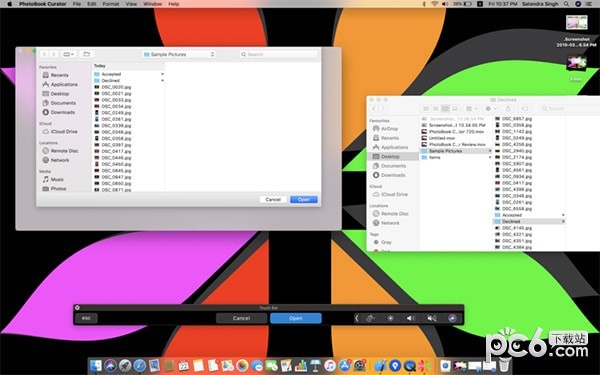Select Downloads in the Open dialog sidebar
Image resolution: width=600 pixels, height=375 pixels.
point(59,112)
